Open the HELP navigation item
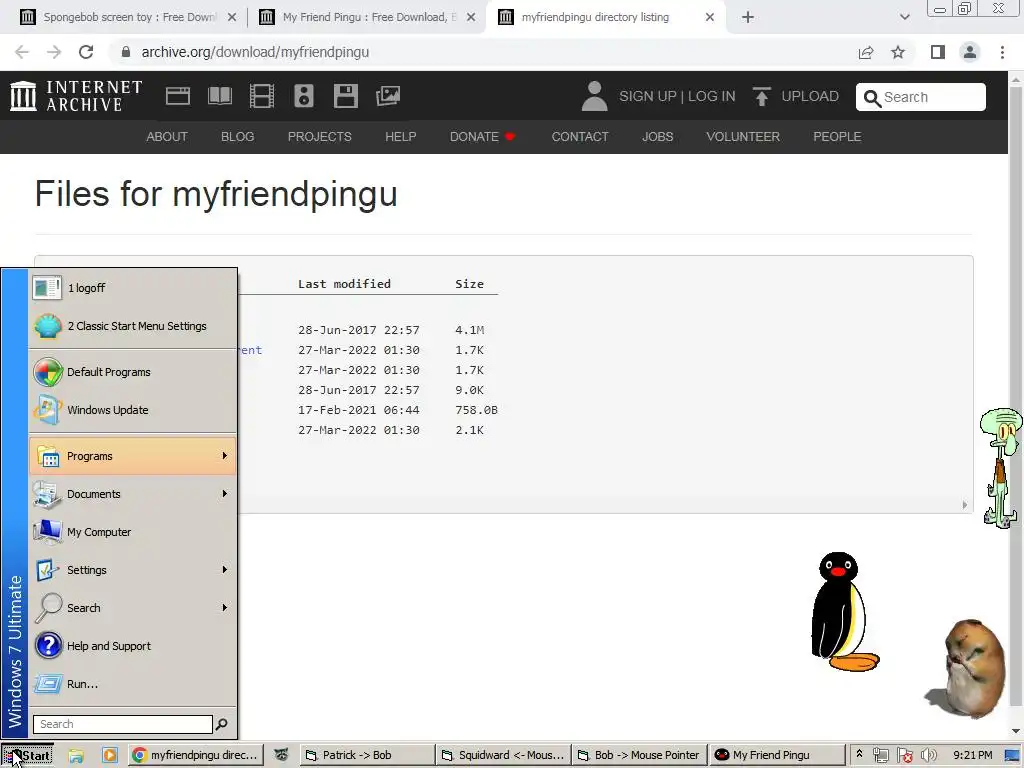The height and width of the screenshot is (768, 1024). click(x=400, y=136)
